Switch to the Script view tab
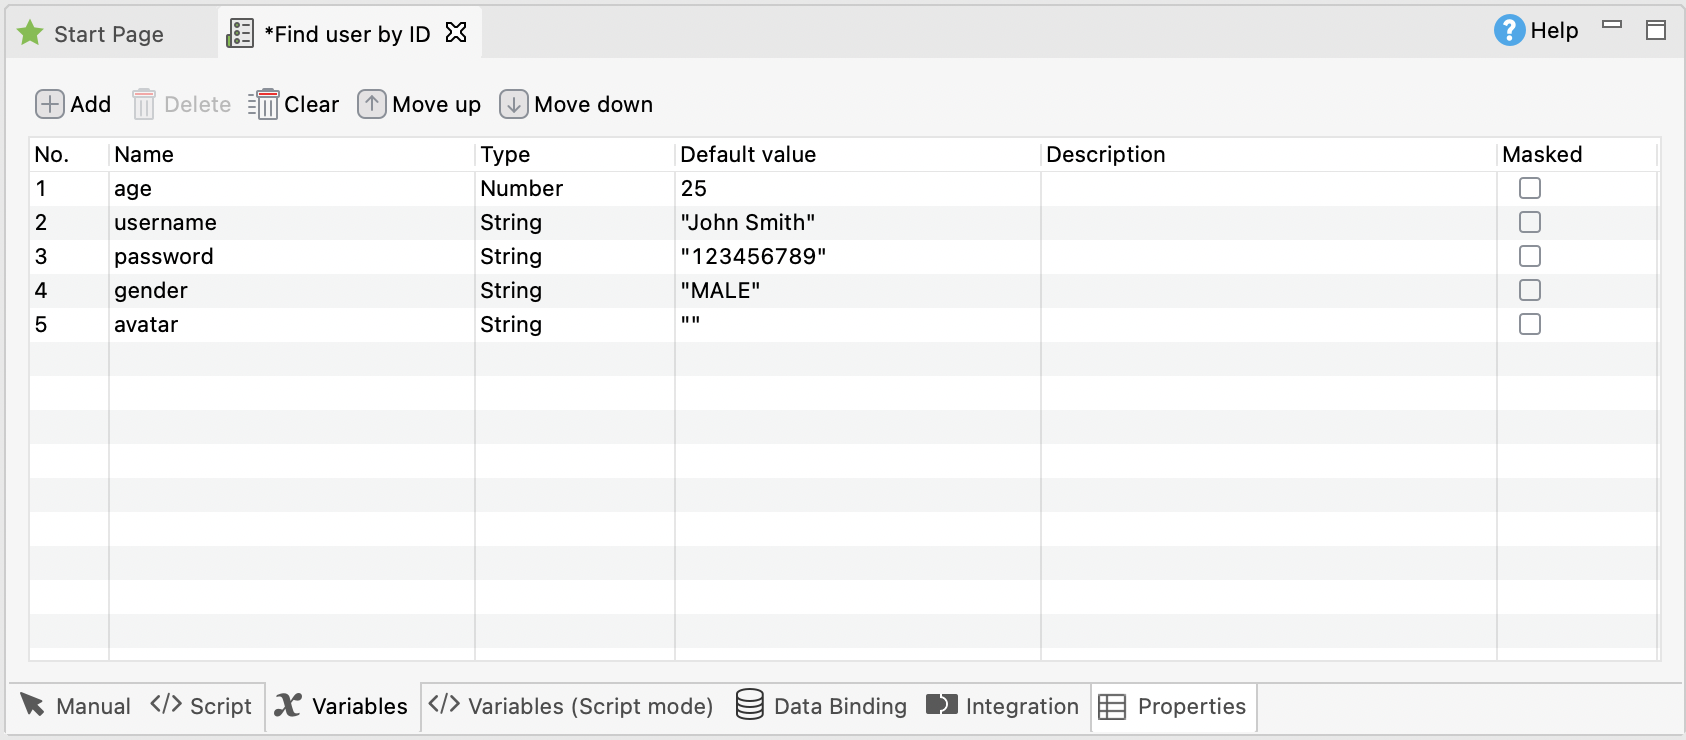This screenshot has height=740, width=1686. coord(202,706)
